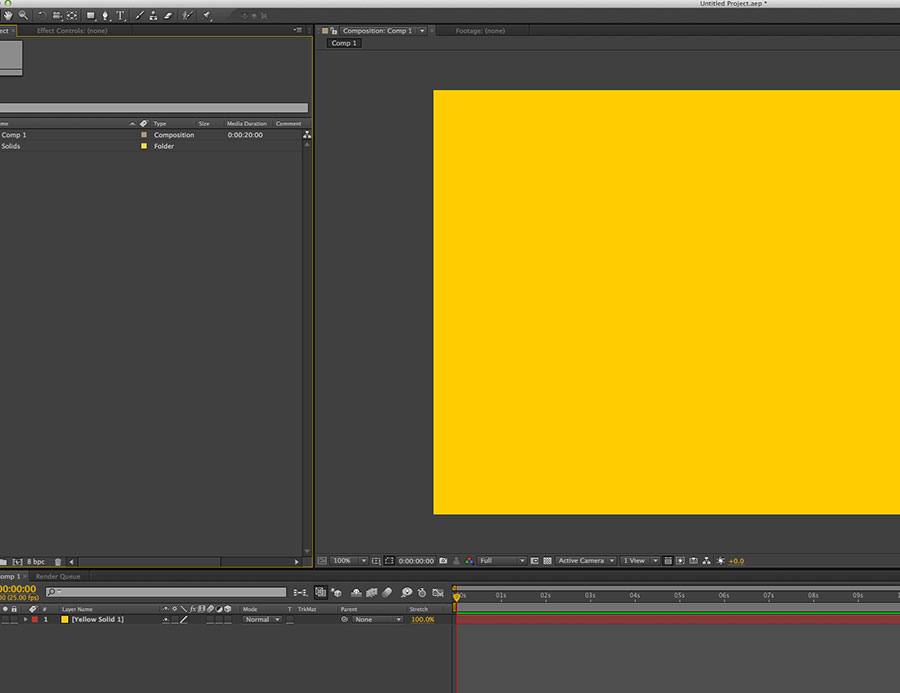Click 8 bpc color depth button
Screen dimensions: 900x693
36,562
